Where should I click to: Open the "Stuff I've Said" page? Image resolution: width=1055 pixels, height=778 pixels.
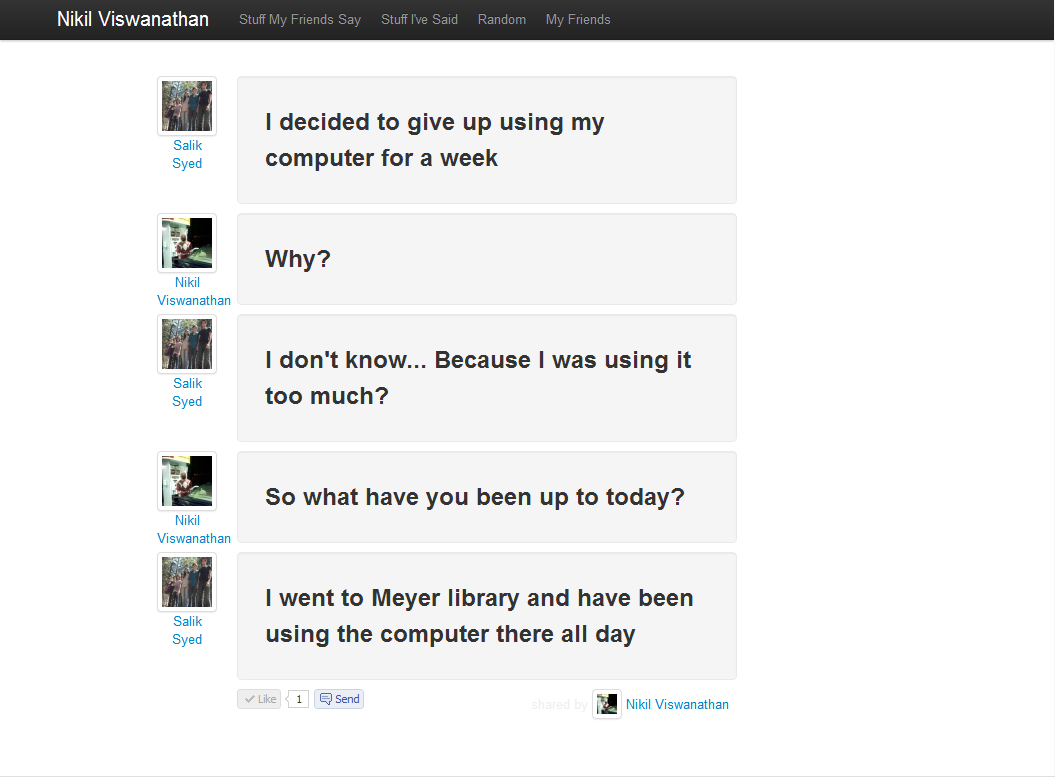[419, 19]
